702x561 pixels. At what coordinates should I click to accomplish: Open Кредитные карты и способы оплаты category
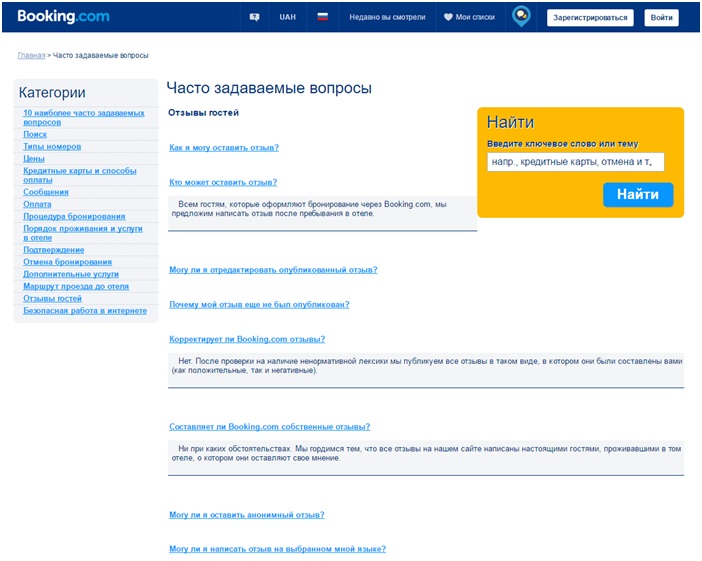(x=80, y=175)
